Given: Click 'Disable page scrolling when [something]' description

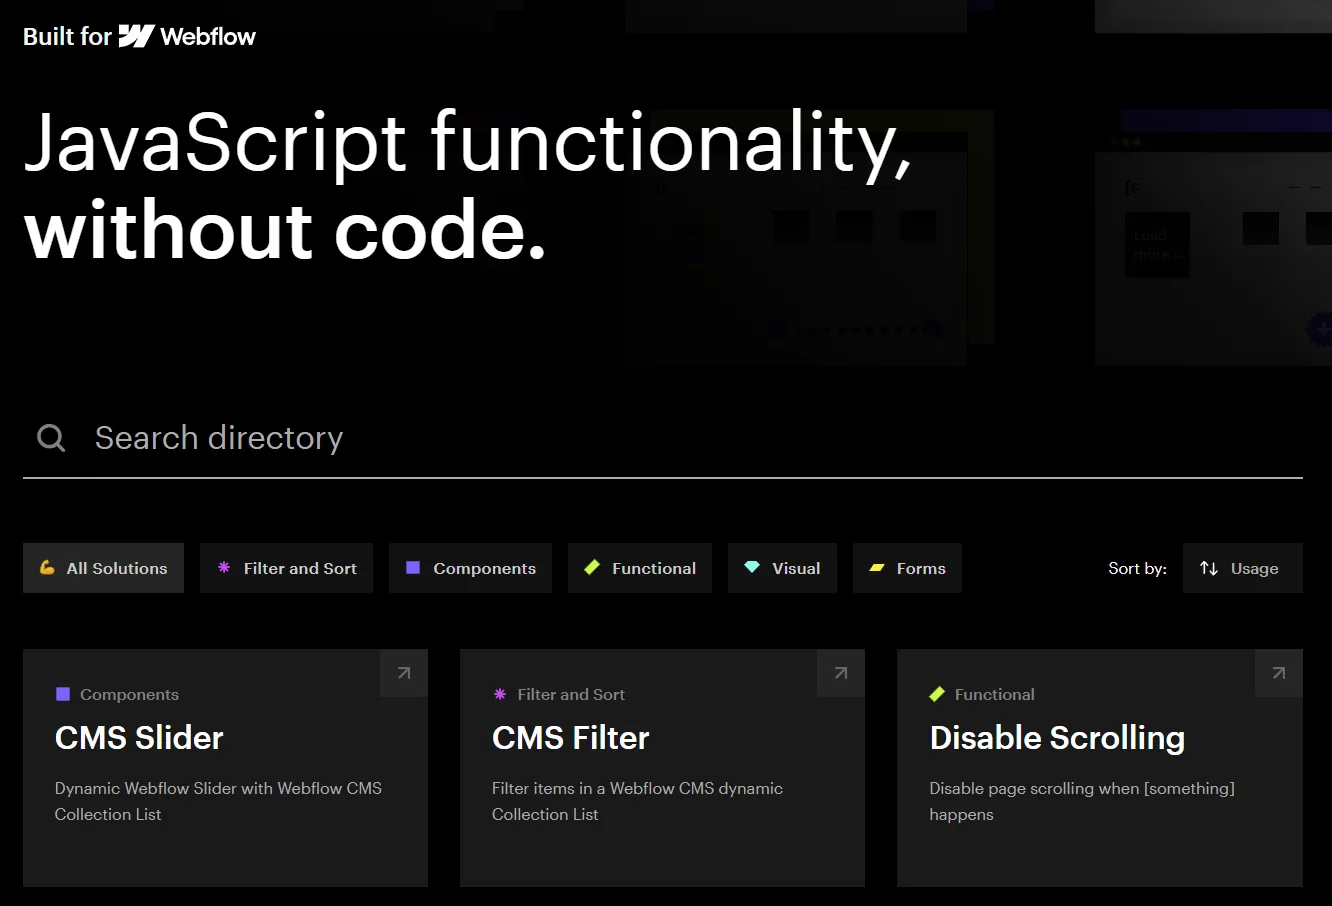Looking at the screenshot, I should coord(1082,788).
